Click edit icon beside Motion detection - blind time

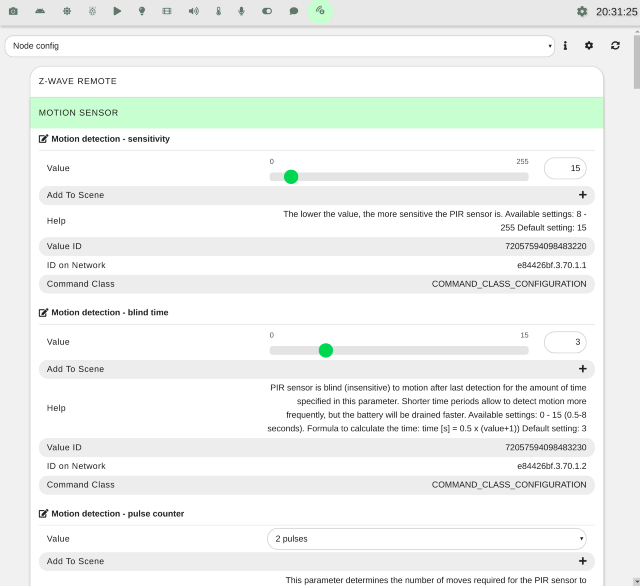(44, 313)
